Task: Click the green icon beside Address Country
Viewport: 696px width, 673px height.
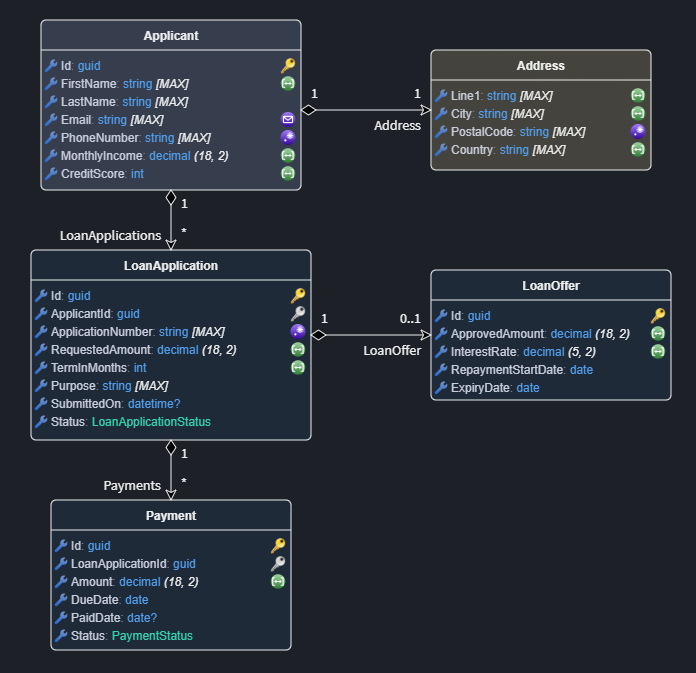Action: pyautogui.click(x=638, y=150)
